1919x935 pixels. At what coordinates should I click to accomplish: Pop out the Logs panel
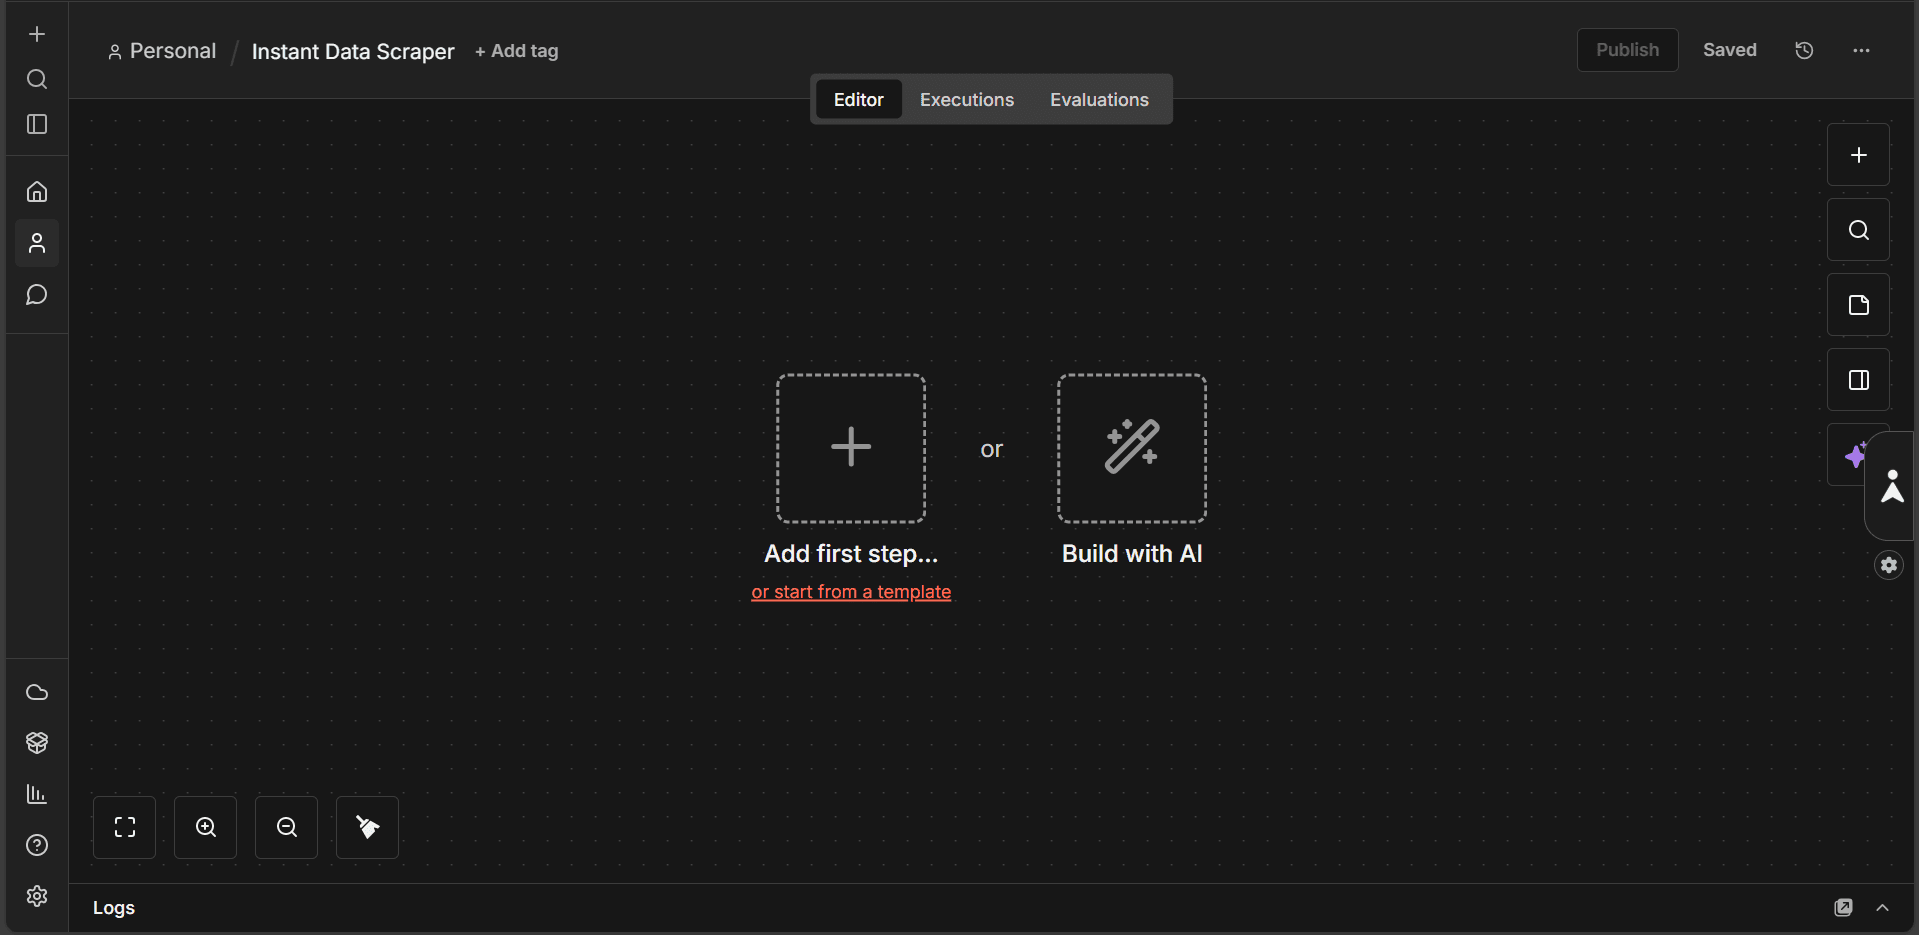(x=1843, y=907)
